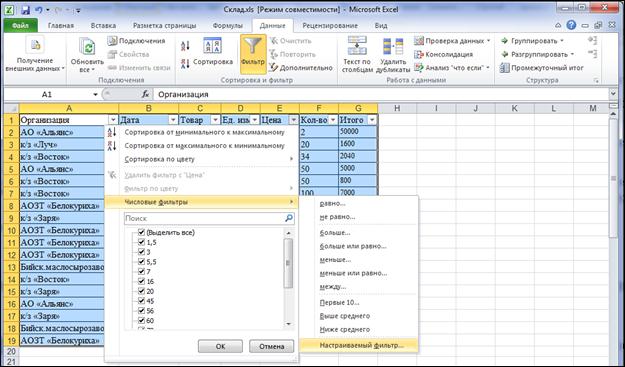
Task: Open the Итого column filter dropdown
Action: pos(372,120)
